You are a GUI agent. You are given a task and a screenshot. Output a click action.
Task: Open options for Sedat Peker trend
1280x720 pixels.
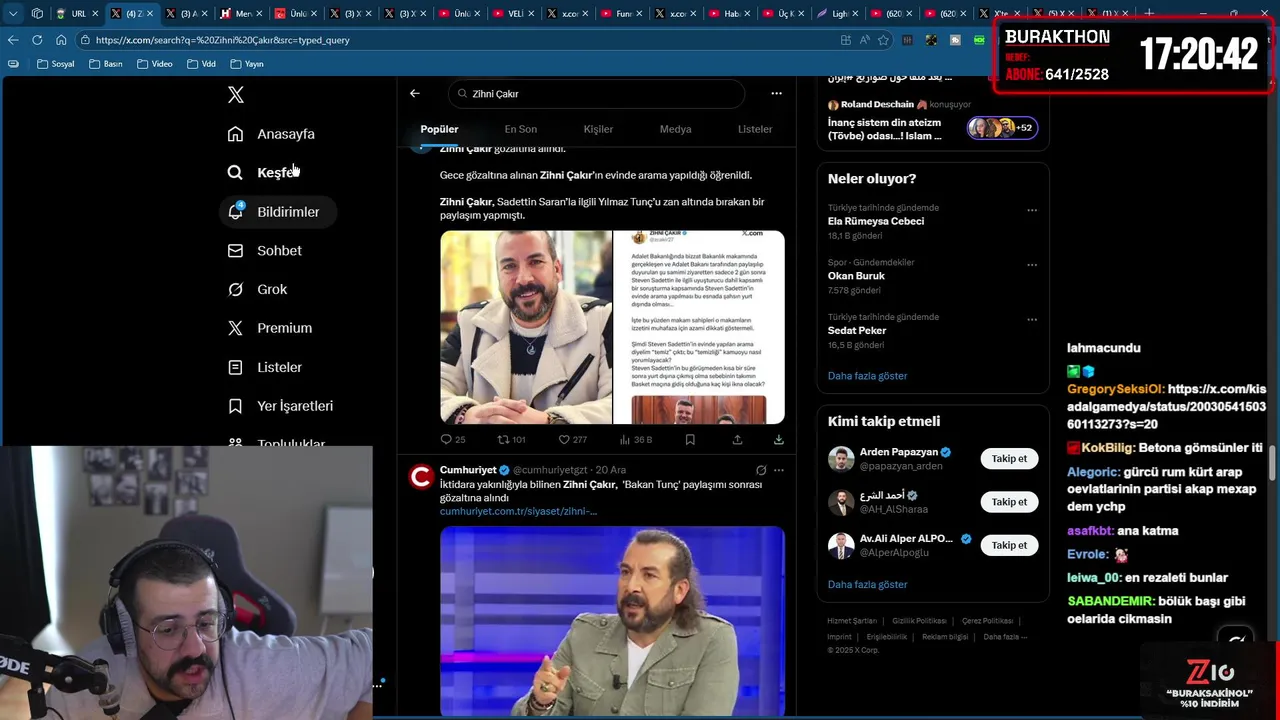coord(1032,320)
